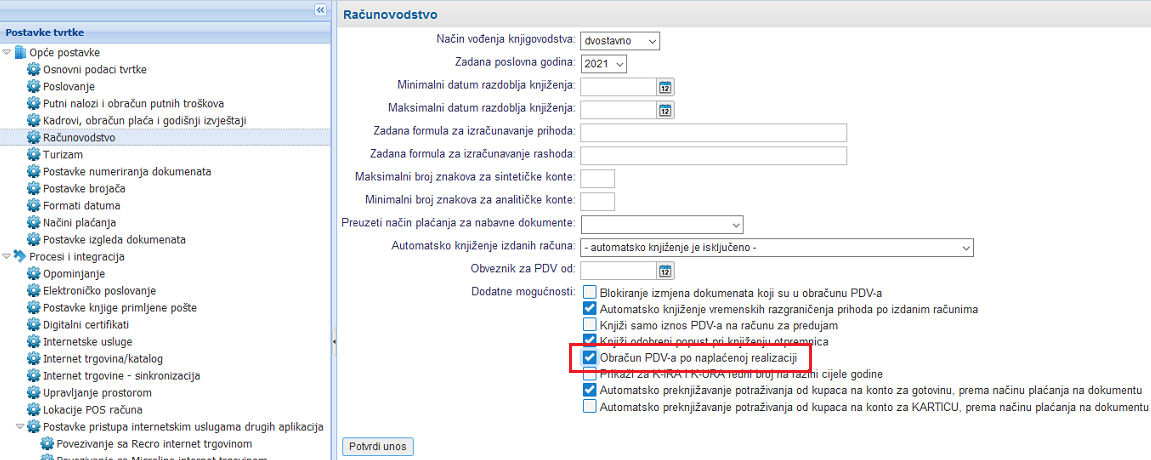
Task: Click gear icon beside Postavke knjige primljene pošte
Action: 34,307
